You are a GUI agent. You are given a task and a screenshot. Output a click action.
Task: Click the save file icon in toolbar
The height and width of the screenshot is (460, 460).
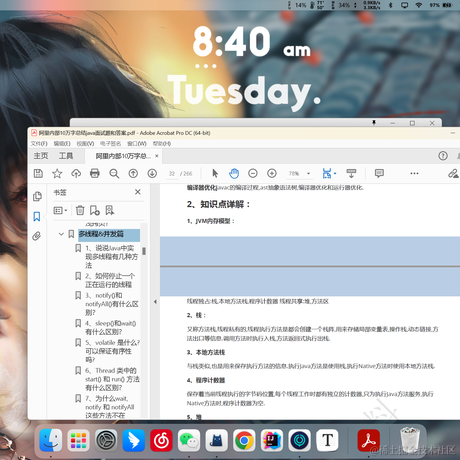tap(38, 173)
